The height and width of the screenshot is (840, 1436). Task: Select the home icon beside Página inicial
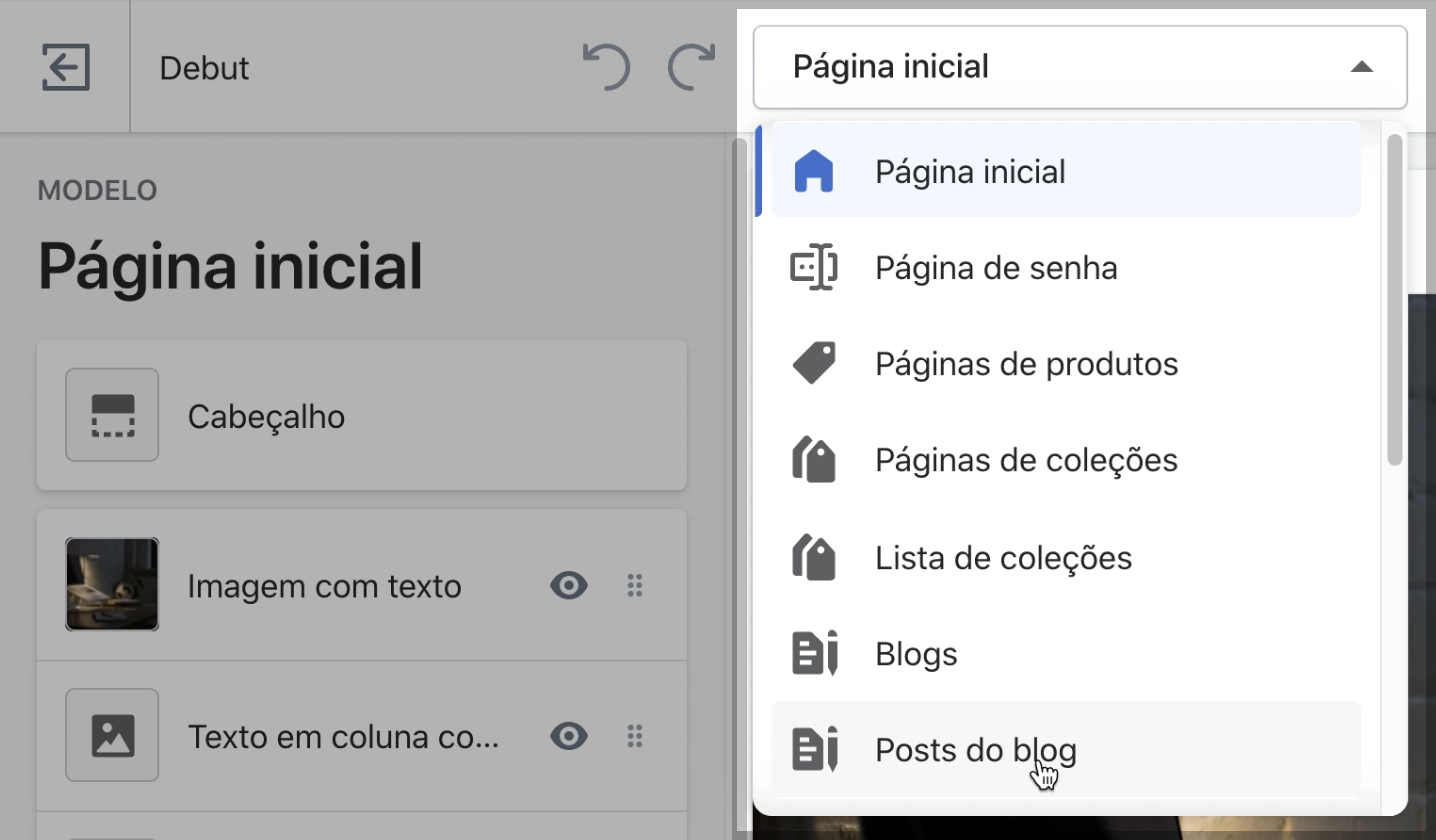[815, 171]
